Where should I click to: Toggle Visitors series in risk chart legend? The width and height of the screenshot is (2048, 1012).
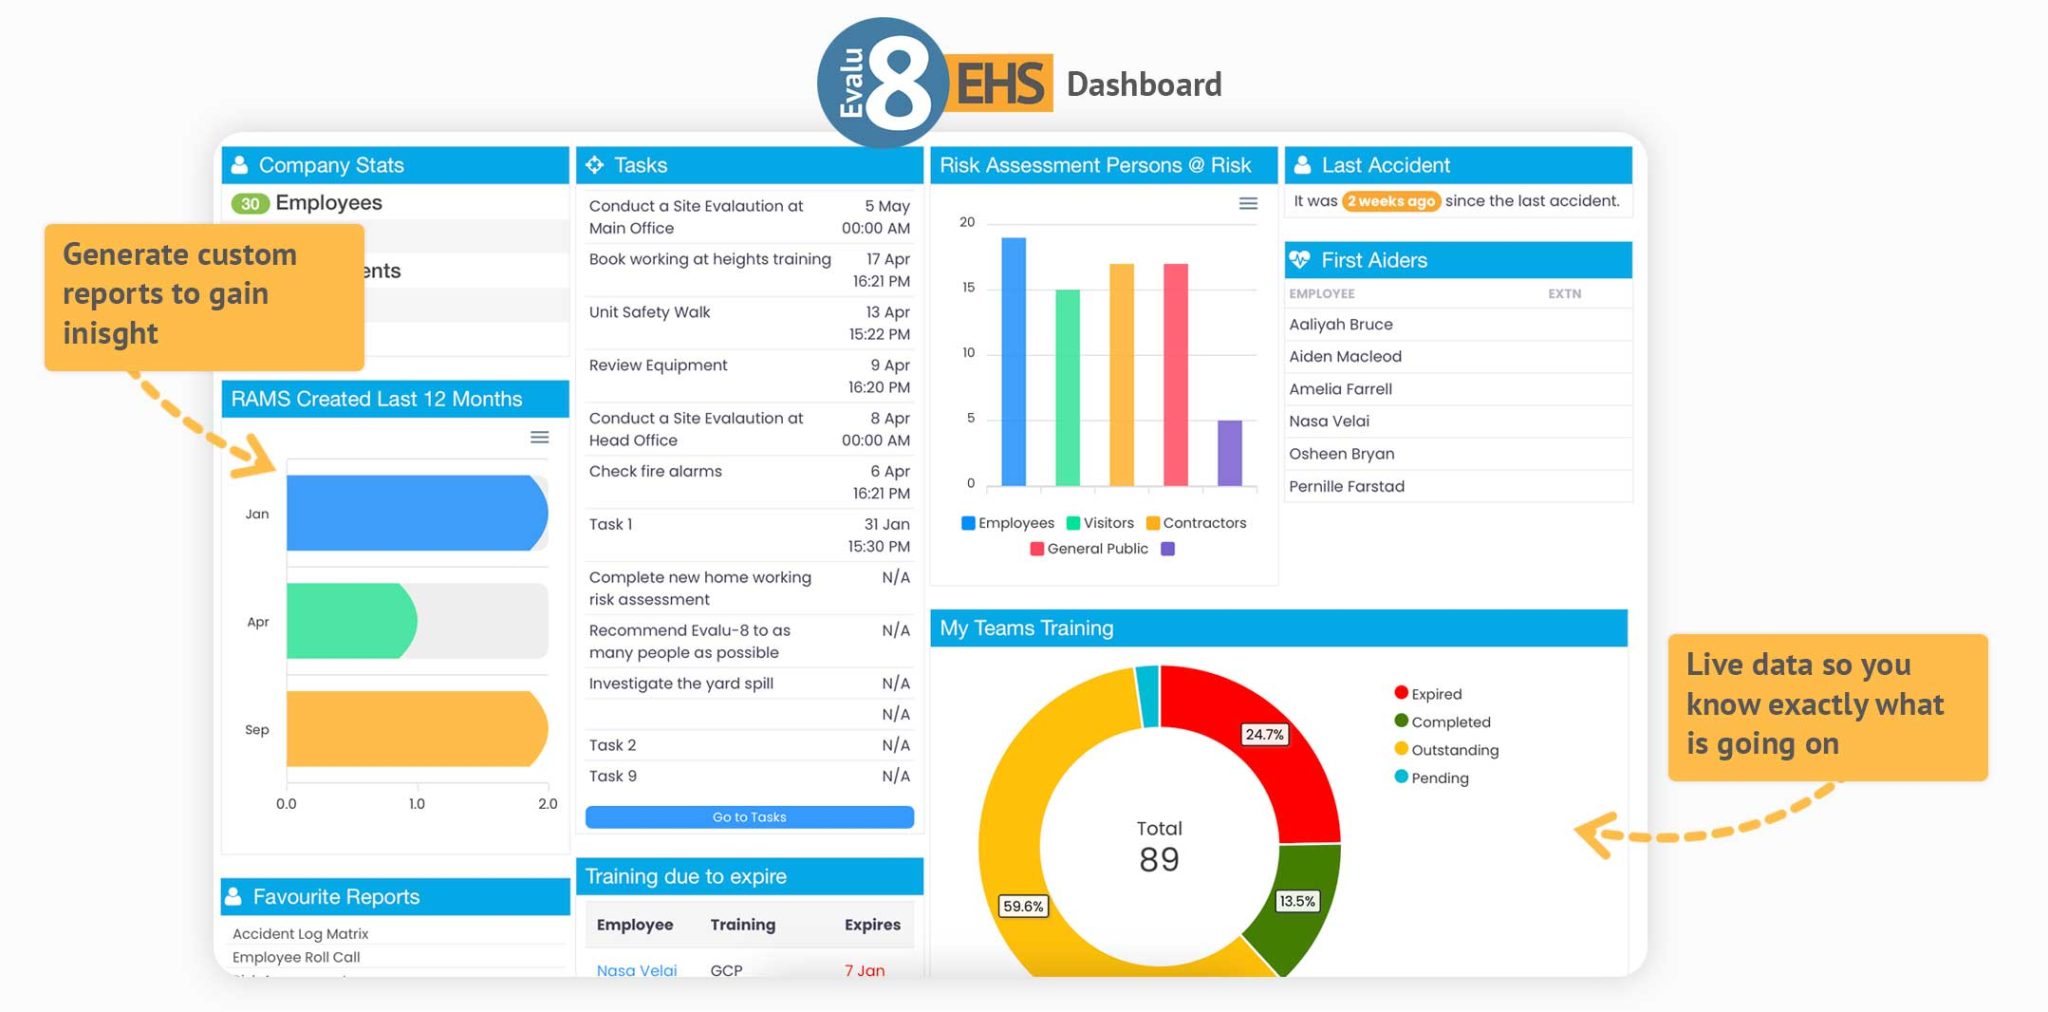1100,522
